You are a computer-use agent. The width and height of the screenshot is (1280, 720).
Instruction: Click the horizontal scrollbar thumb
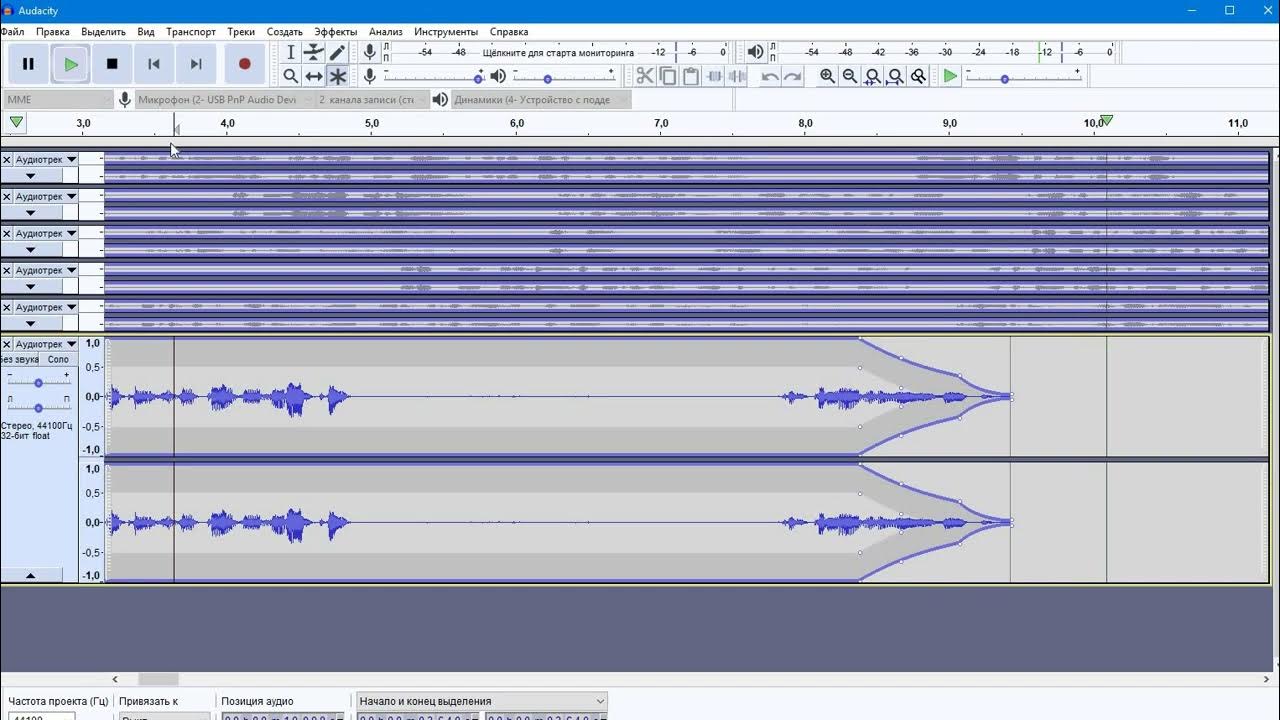(x=158, y=679)
